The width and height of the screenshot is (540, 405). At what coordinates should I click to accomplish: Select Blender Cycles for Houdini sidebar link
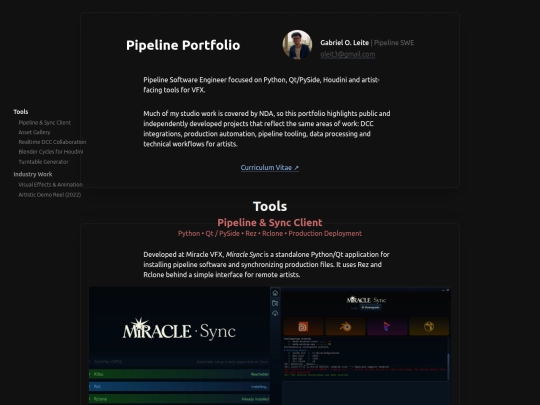tap(51, 152)
